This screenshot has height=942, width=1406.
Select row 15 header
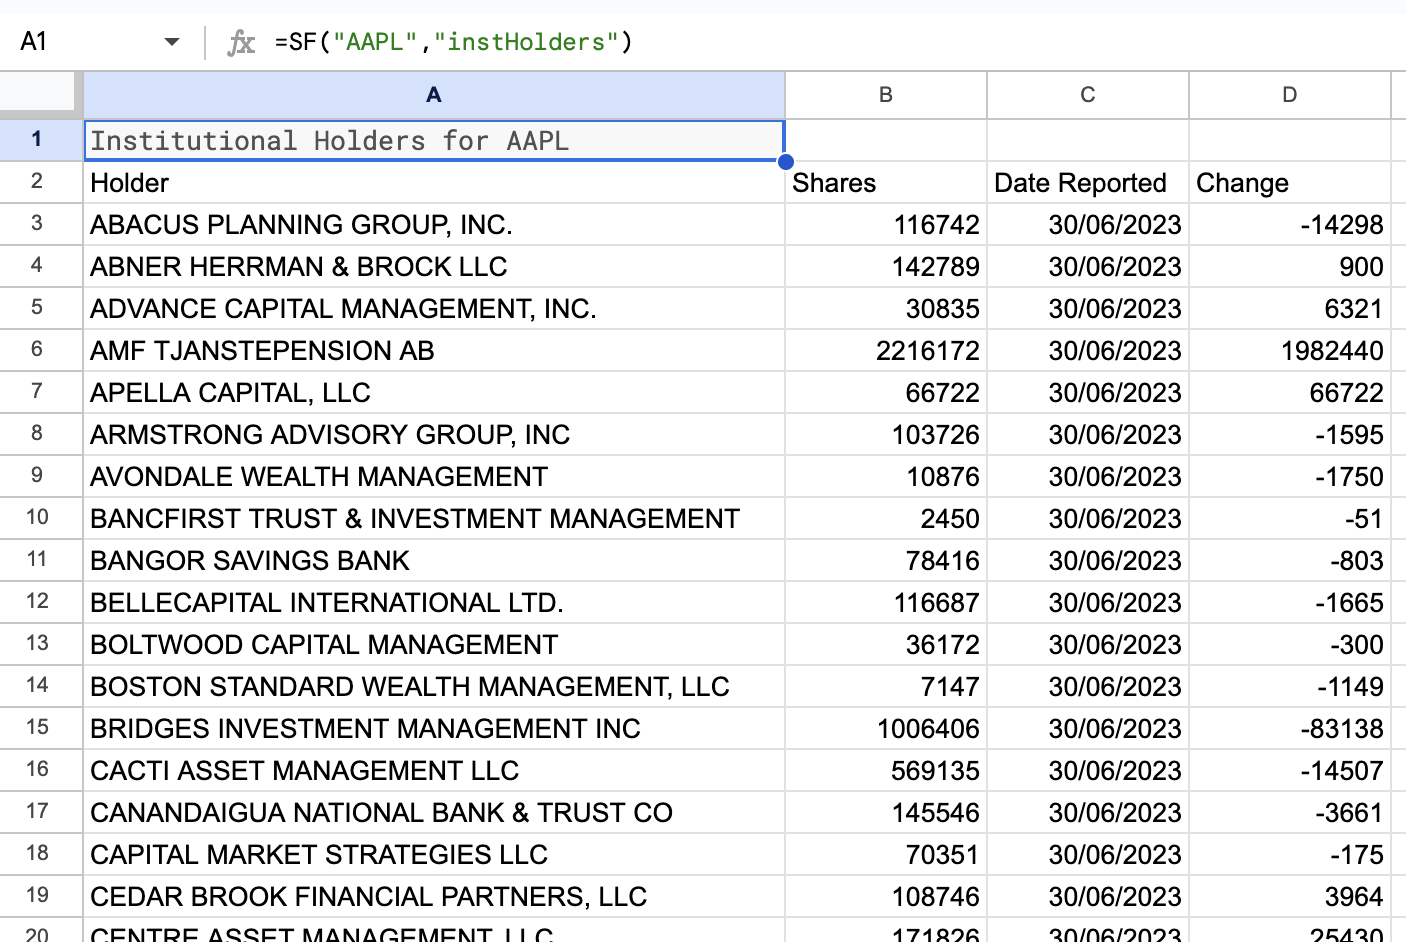coord(41,728)
